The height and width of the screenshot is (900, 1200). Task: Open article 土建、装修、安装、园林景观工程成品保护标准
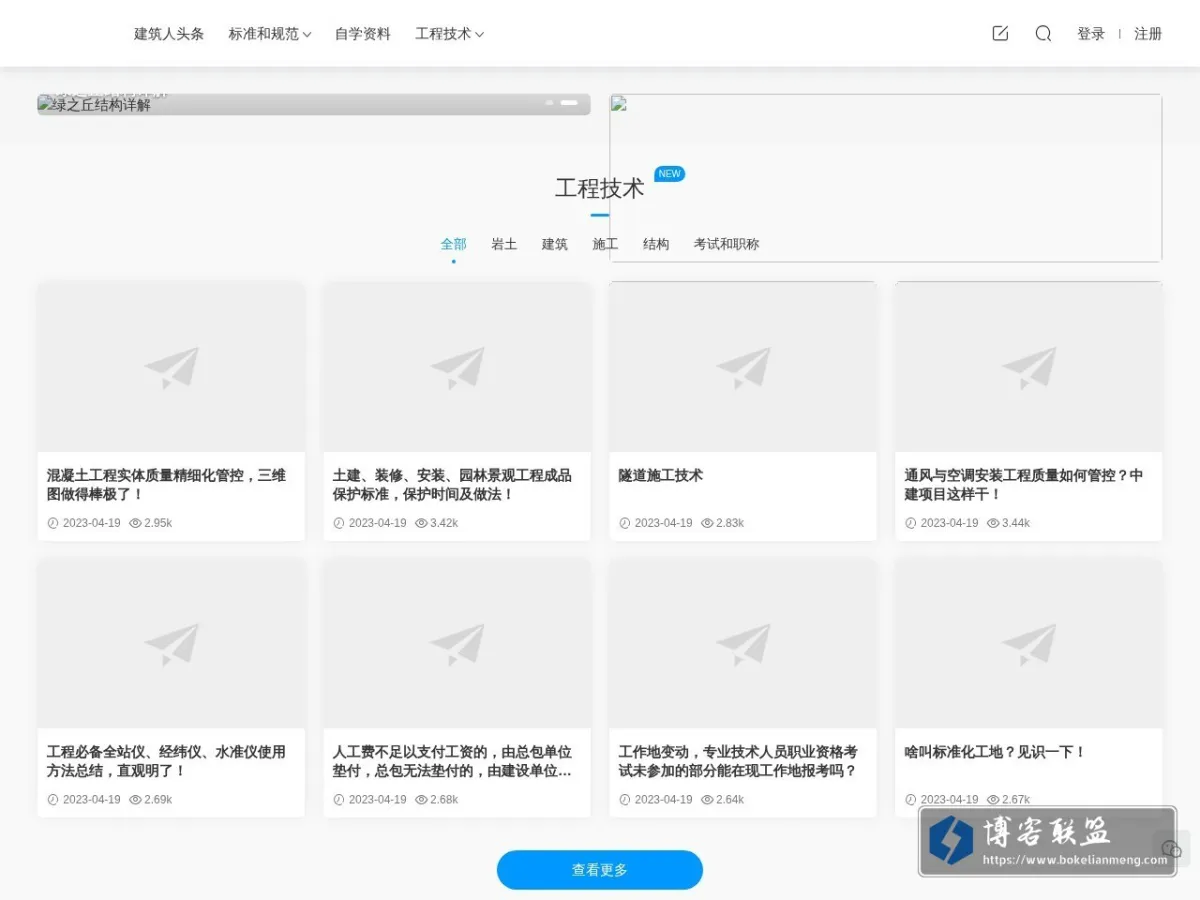(x=453, y=485)
